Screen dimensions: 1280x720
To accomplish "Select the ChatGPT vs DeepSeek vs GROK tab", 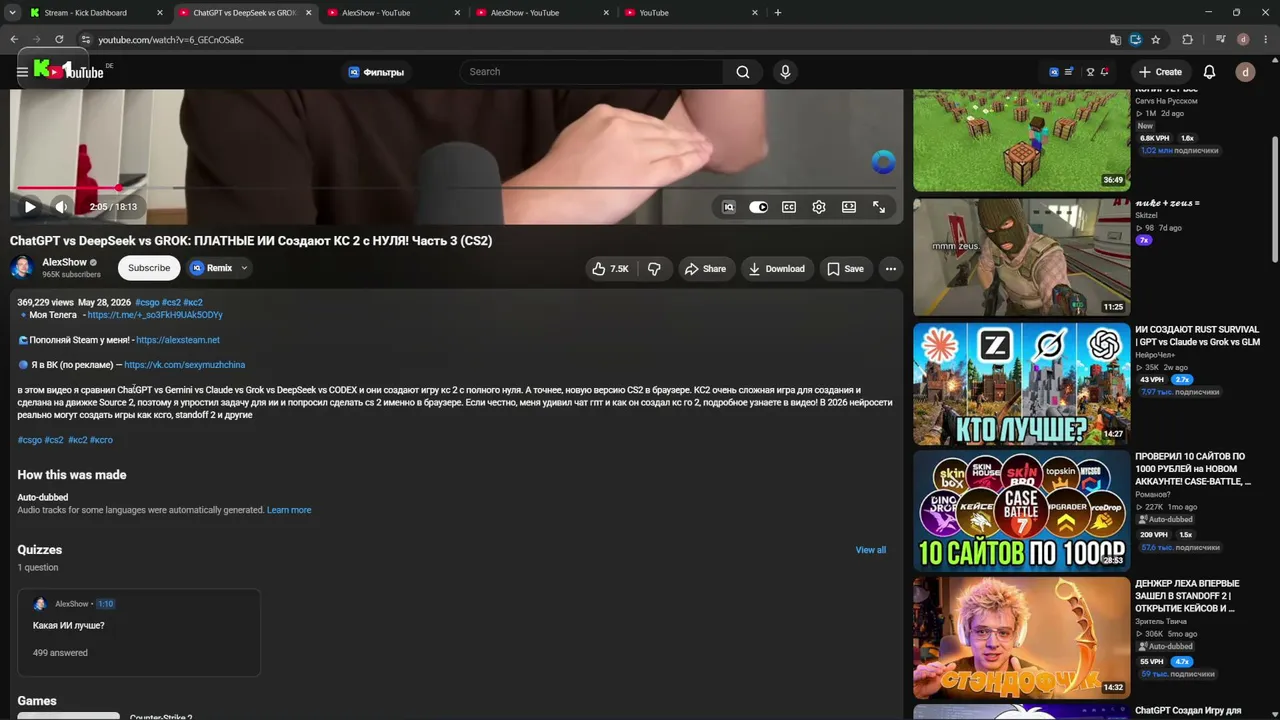I will point(246,13).
